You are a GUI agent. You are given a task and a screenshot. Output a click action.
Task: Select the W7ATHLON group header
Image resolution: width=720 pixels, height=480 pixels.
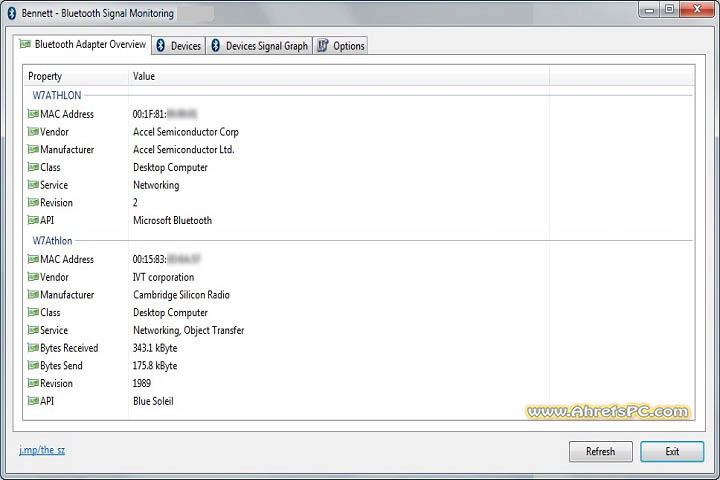(x=56, y=96)
